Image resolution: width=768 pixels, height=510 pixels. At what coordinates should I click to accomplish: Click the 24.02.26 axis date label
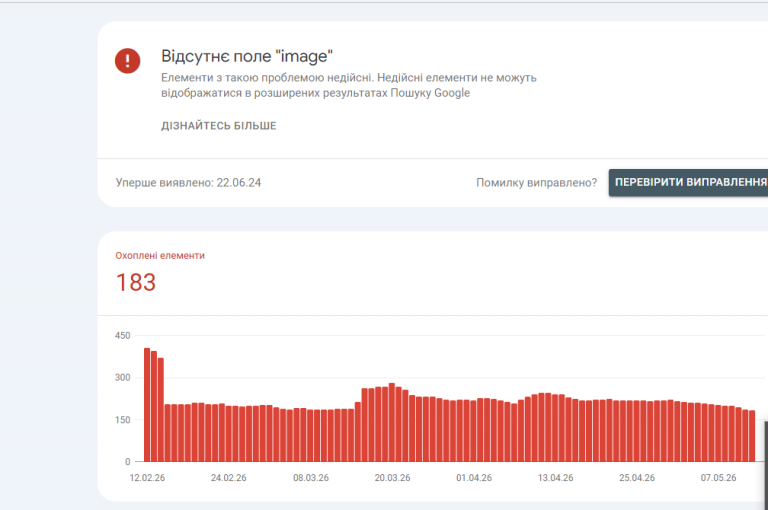(228, 478)
